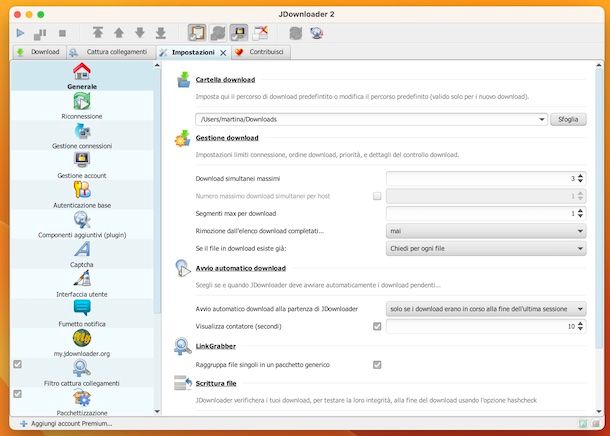
Task: Open Pacchettizzazione settings
Action: (82, 402)
